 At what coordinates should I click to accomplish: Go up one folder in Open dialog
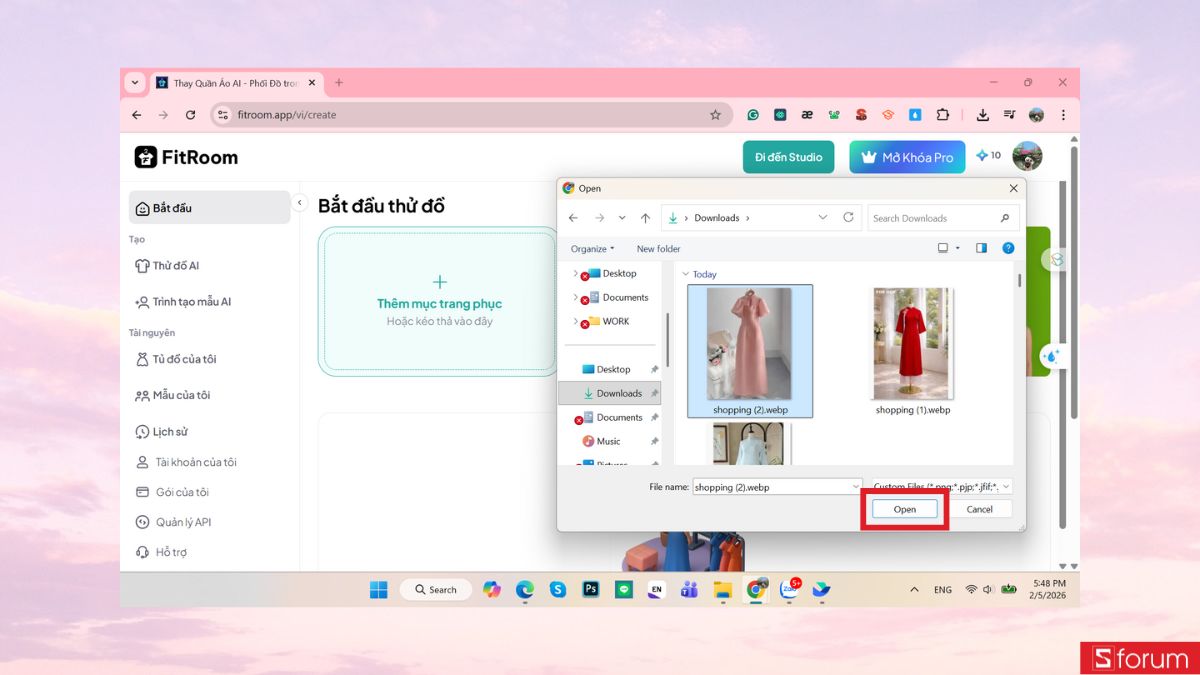645,218
